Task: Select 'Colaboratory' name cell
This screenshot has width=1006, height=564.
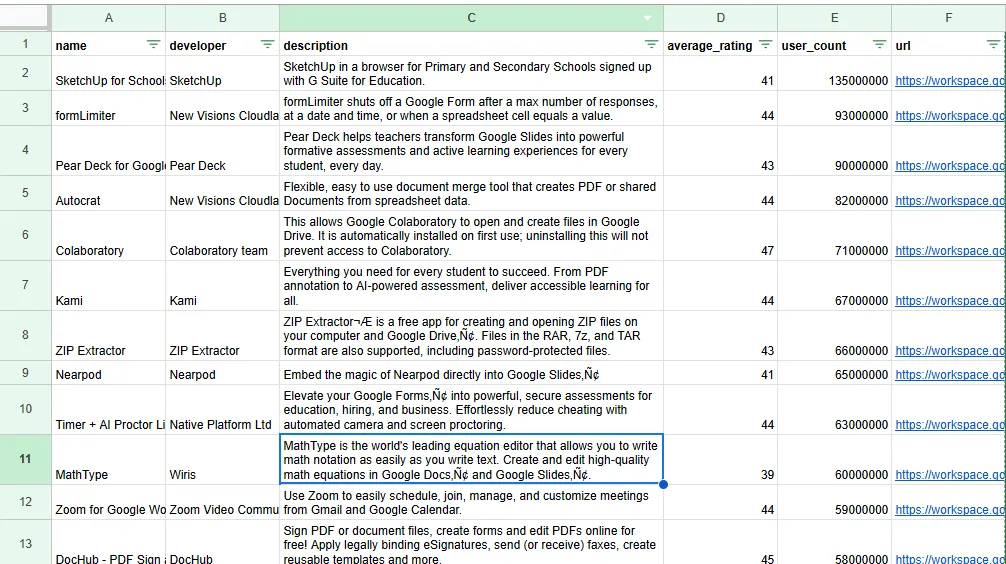Action: (108, 235)
